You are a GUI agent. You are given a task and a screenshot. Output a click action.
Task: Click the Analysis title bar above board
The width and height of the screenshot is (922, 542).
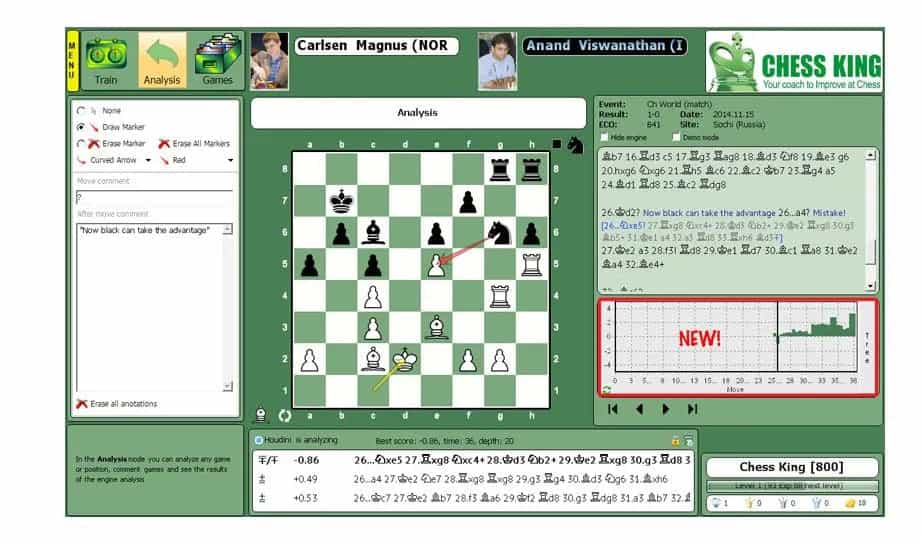coord(418,113)
